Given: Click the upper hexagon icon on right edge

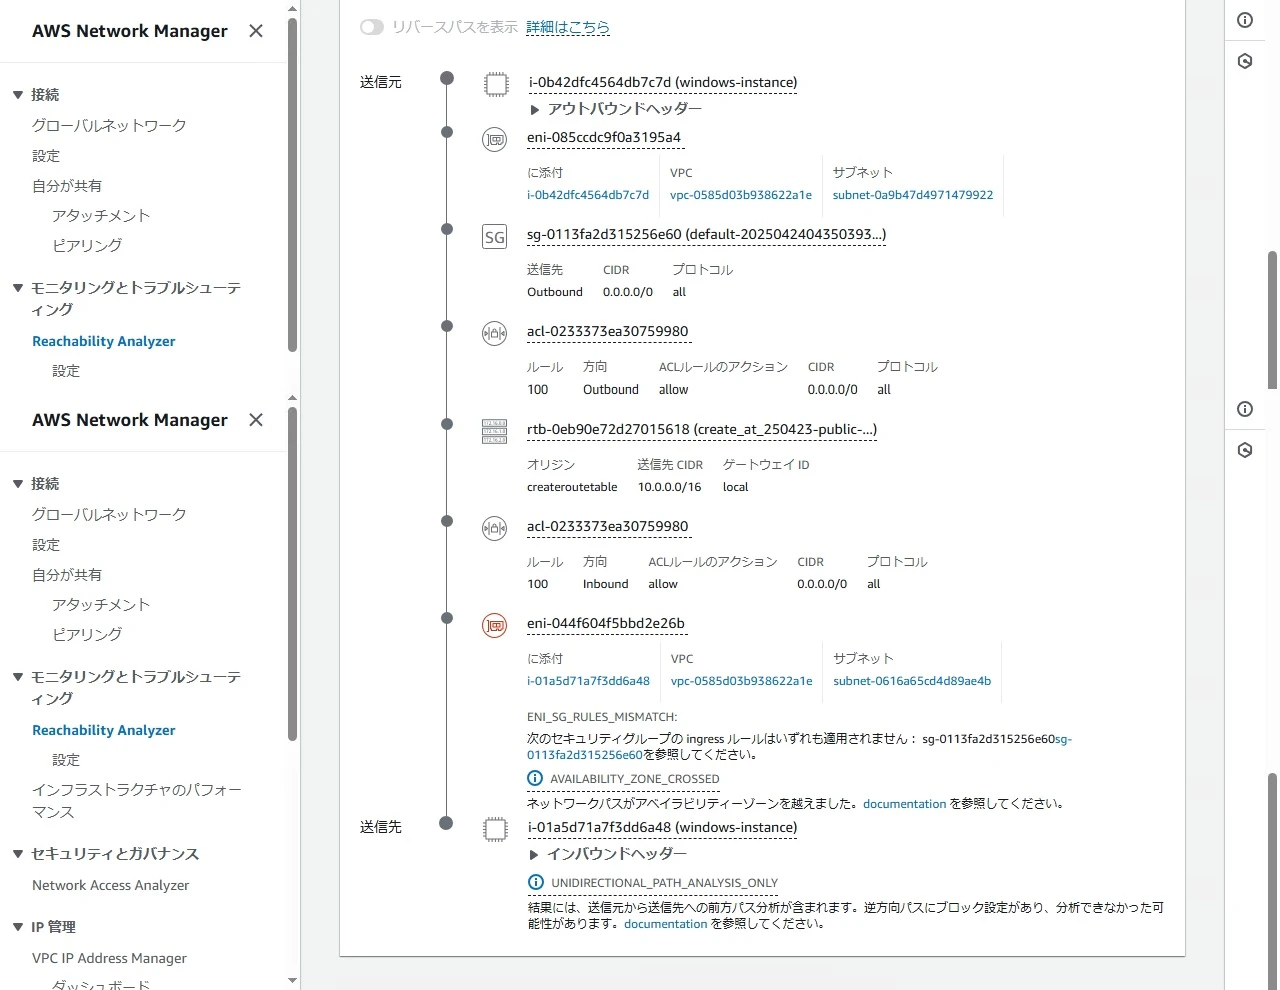Looking at the screenshot, I should pyautogui.click(x=1245, y=61).
